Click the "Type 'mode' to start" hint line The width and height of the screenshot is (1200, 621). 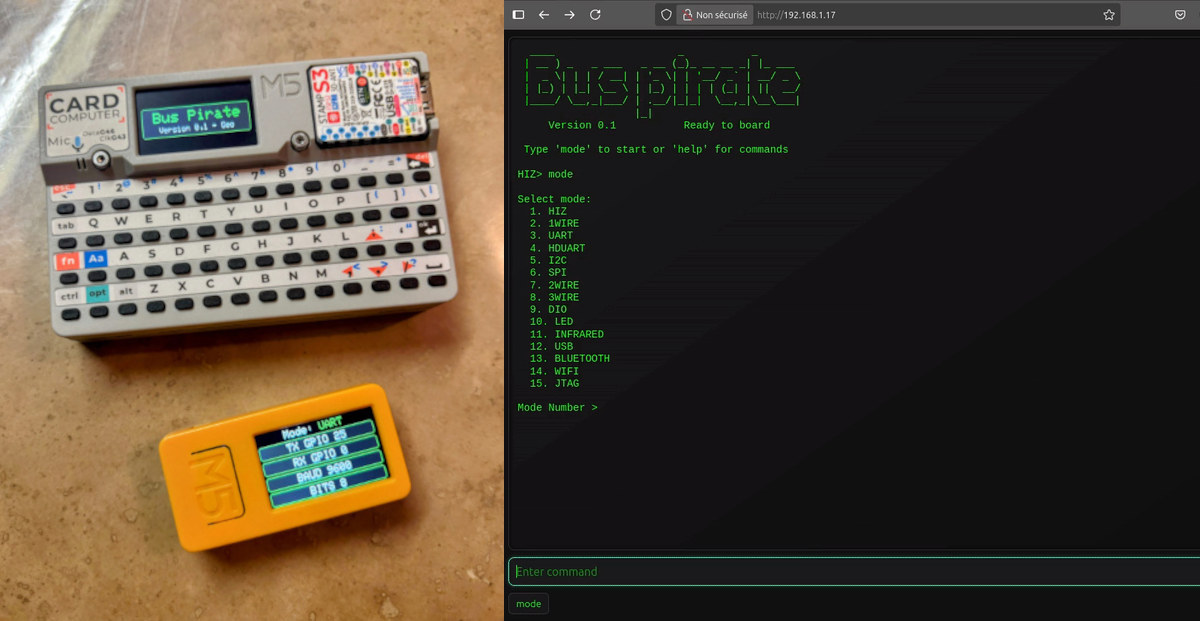tap(656, 150)
